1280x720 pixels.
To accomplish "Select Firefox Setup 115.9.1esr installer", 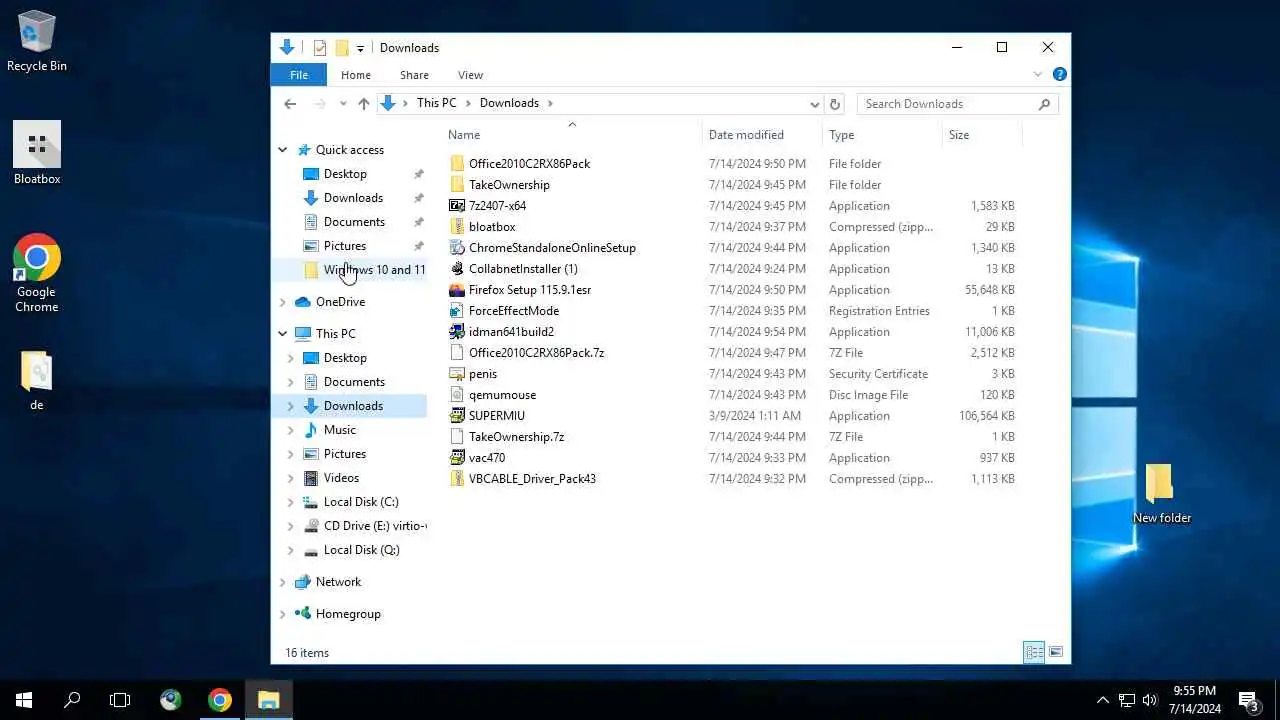I will coord(530,290).
